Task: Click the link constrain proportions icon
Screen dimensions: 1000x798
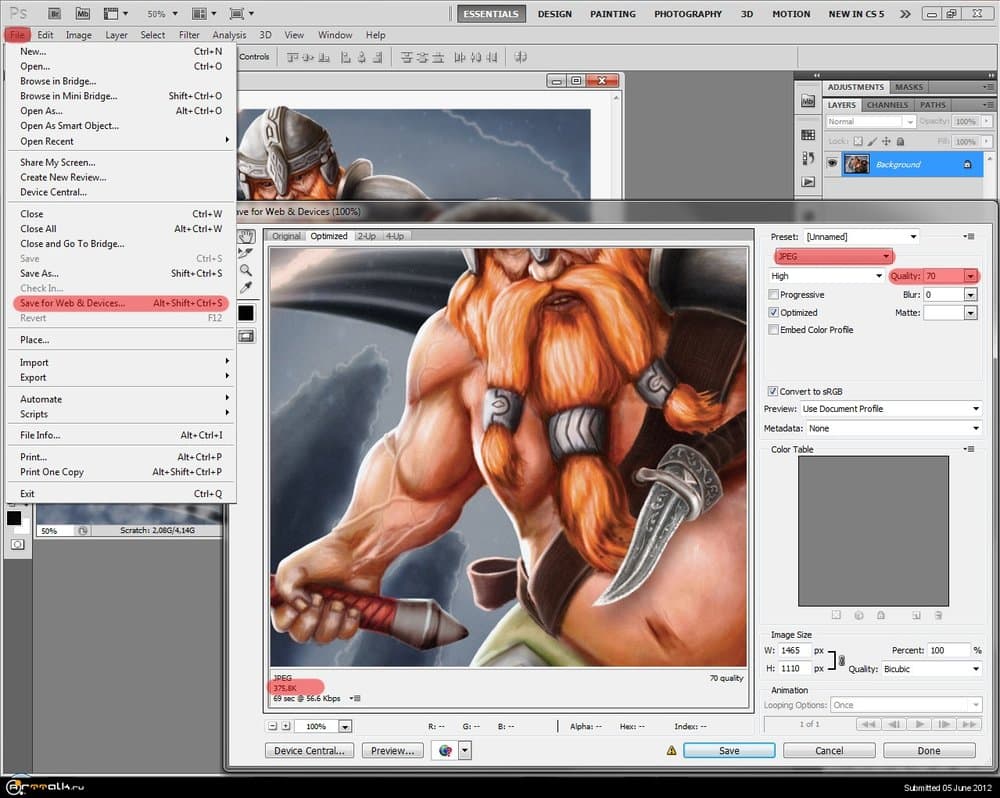Action: pyautogui.click(x=841, y=659)
